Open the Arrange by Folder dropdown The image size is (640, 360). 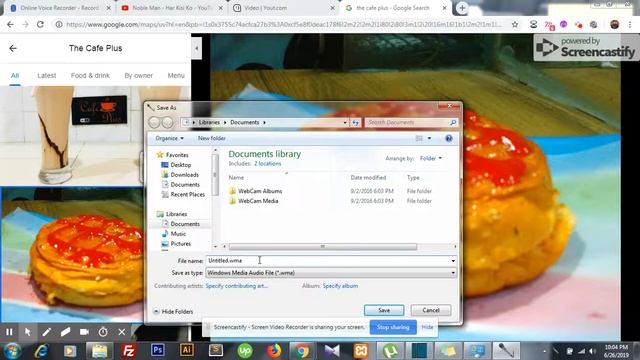coord(431,158)
